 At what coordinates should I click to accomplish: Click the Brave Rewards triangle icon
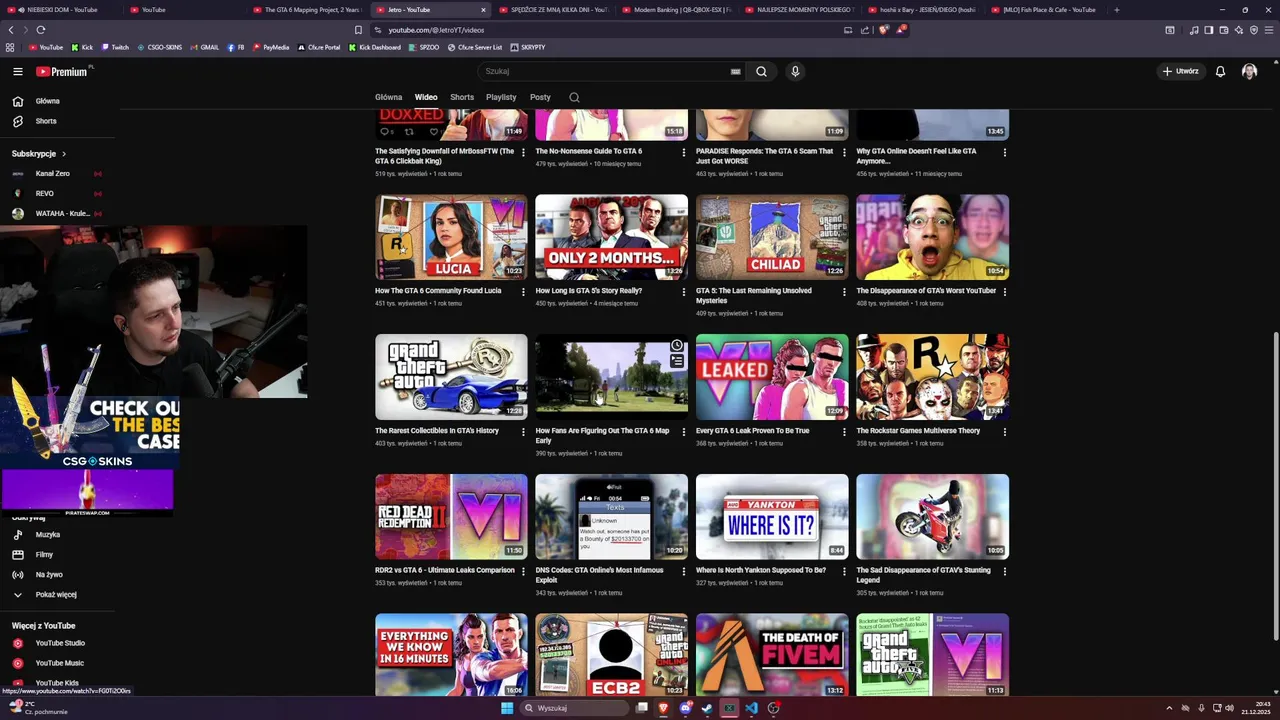pos(901,30)
